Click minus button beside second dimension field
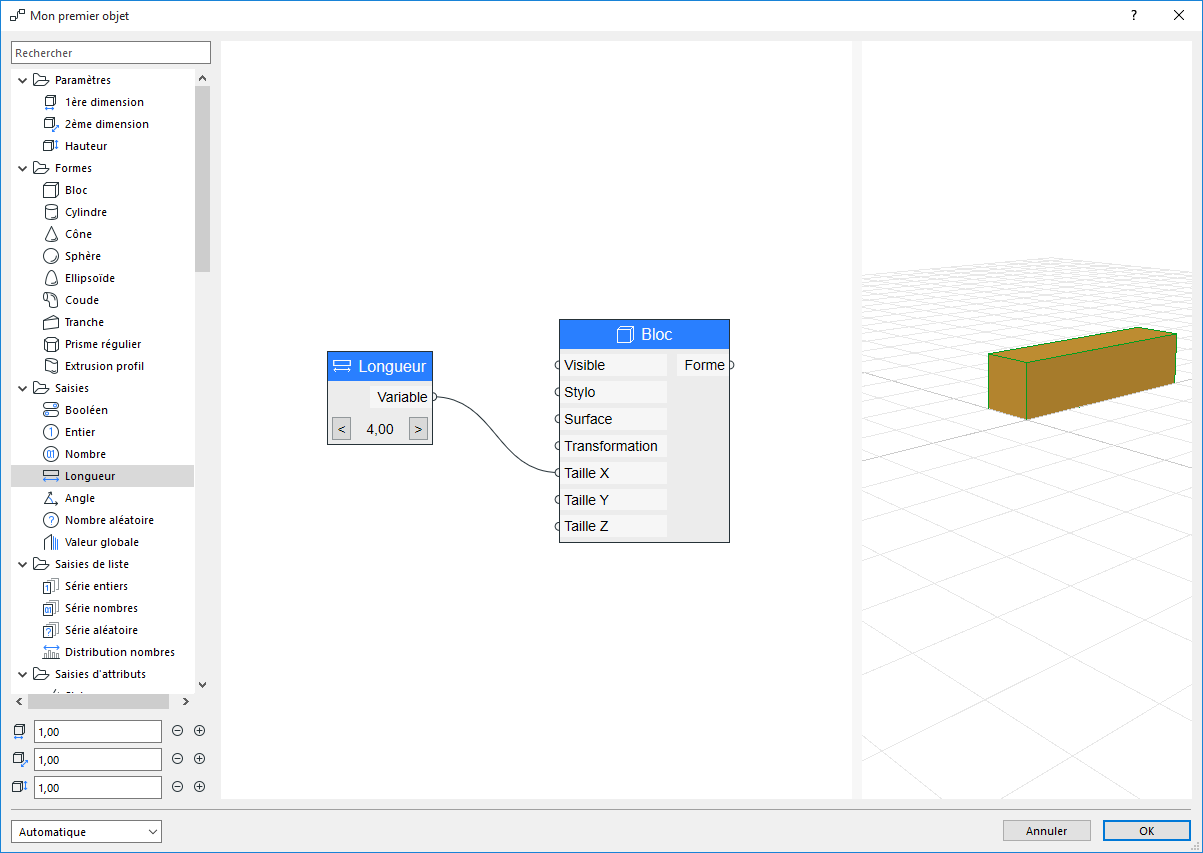The image size is (1203, 853). [x=177, y=759]
